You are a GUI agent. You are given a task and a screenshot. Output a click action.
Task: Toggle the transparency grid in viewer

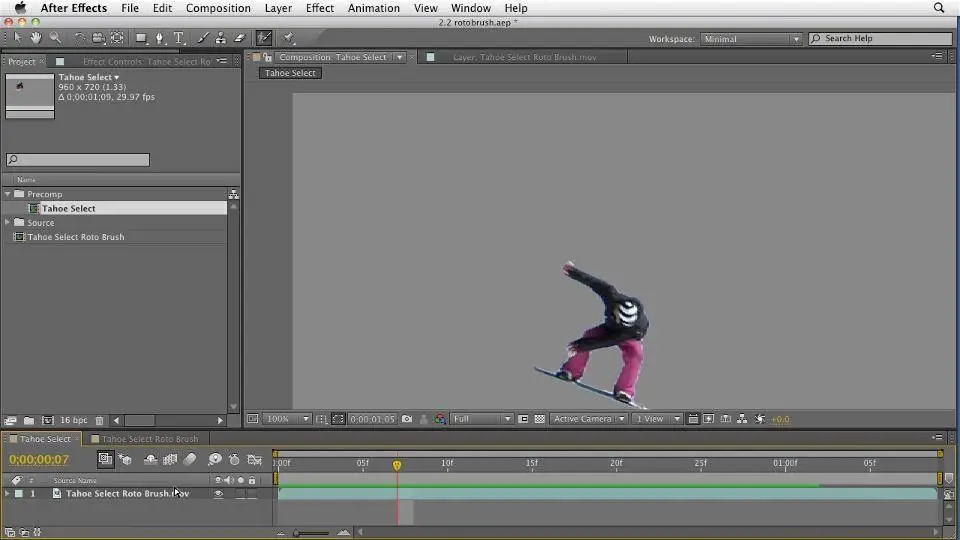(540, 419)
